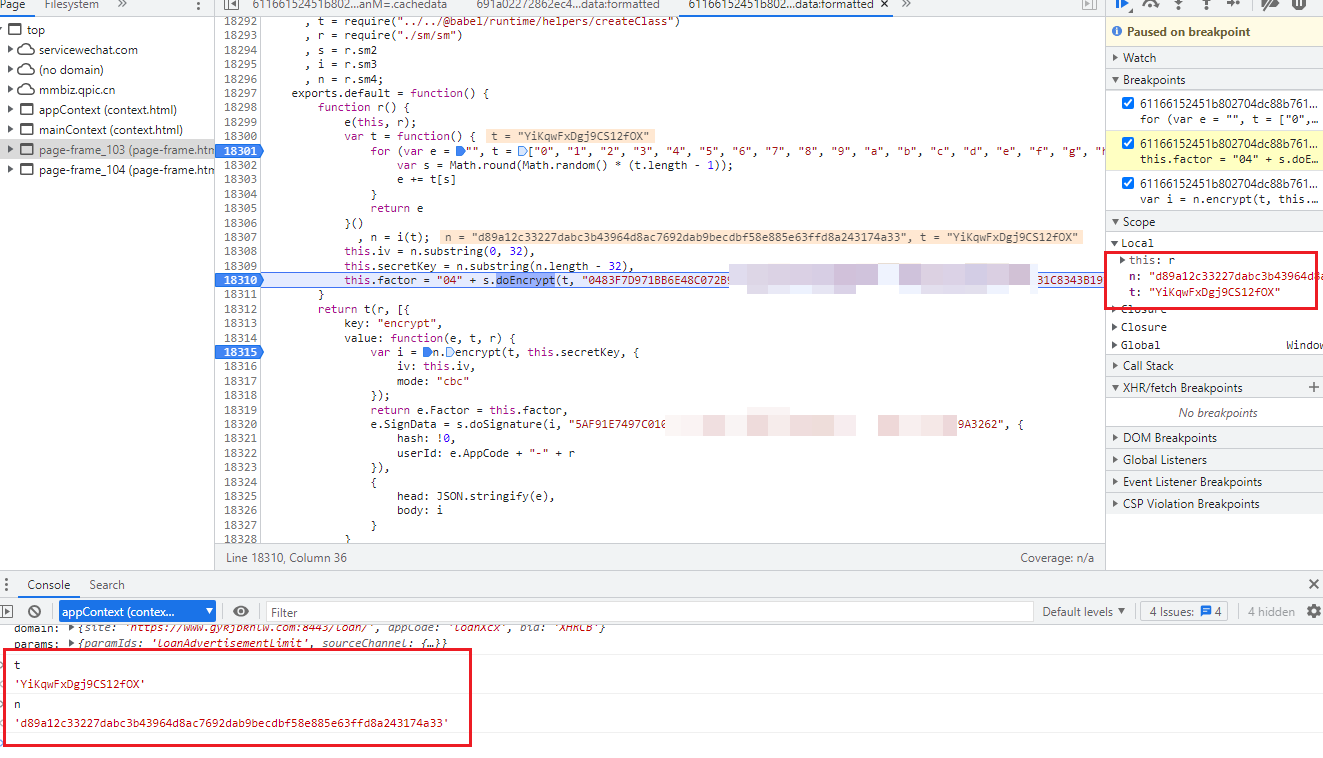Uncheck the 'var i = n.encrypt' breakpoint
Viewport: 1323px width, 758px height.
1128,183
